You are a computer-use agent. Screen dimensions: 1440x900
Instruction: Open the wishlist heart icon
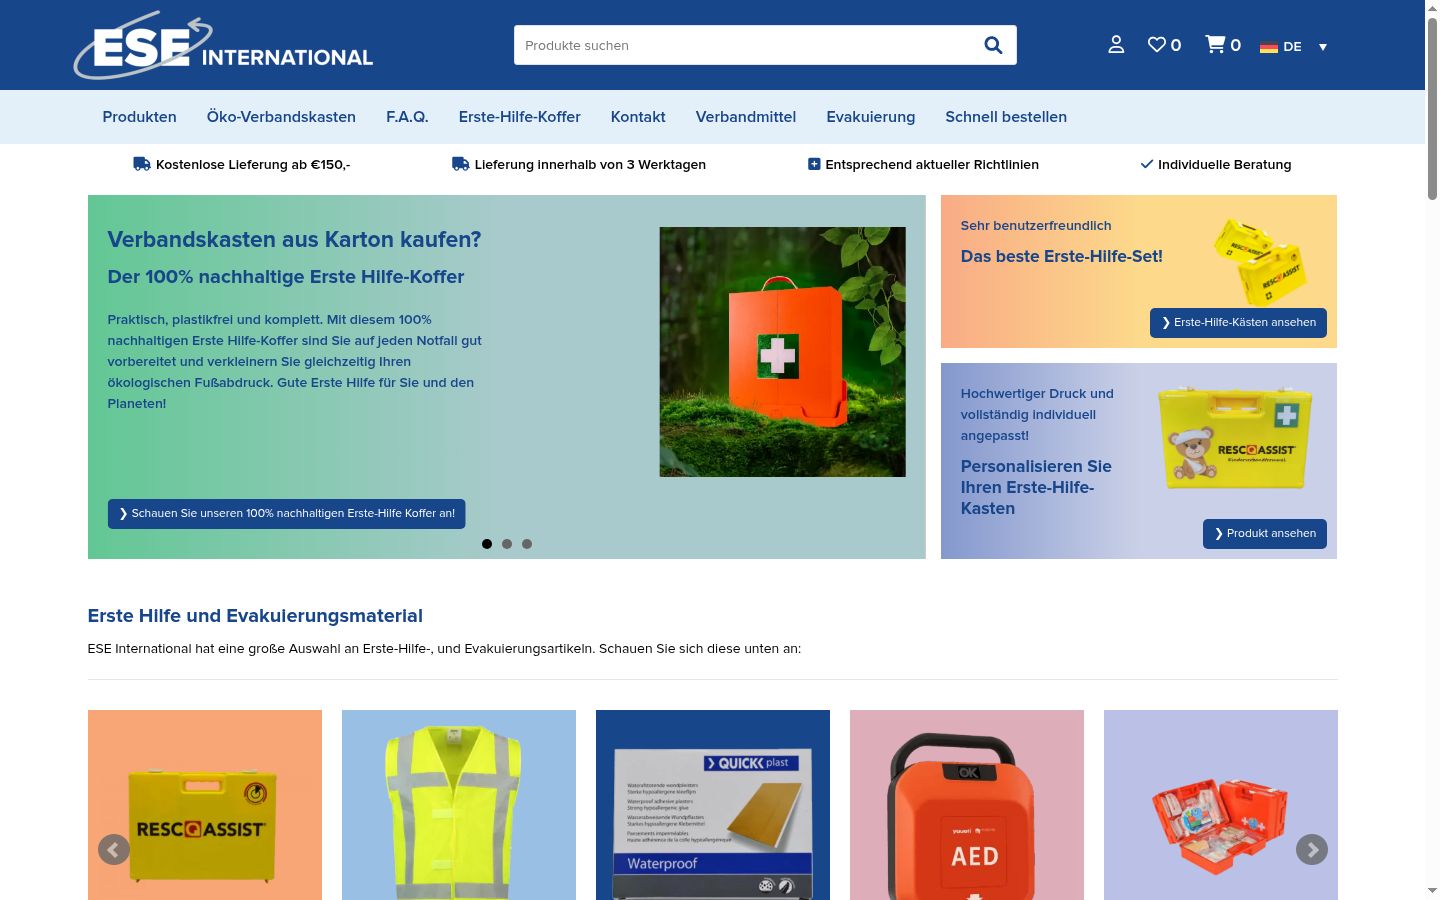pos(1157,45)
